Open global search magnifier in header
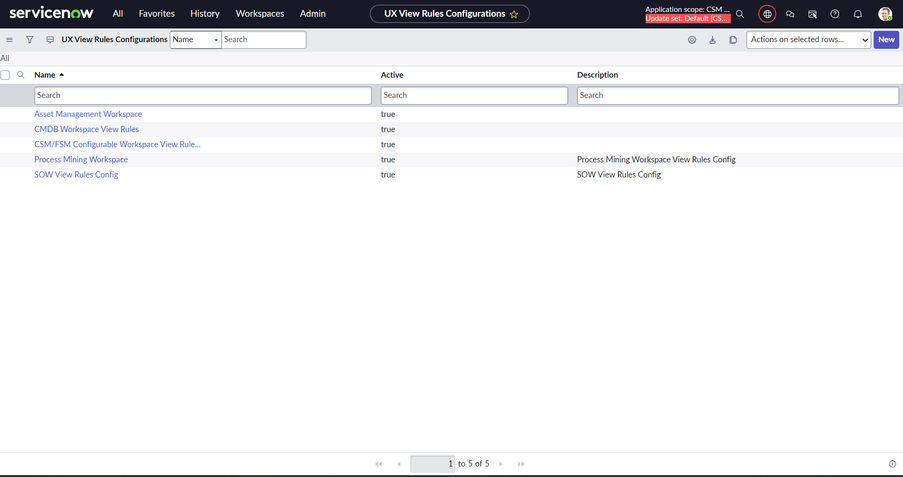Viewport: 903px width, 477px height. (x=740, y=14)
